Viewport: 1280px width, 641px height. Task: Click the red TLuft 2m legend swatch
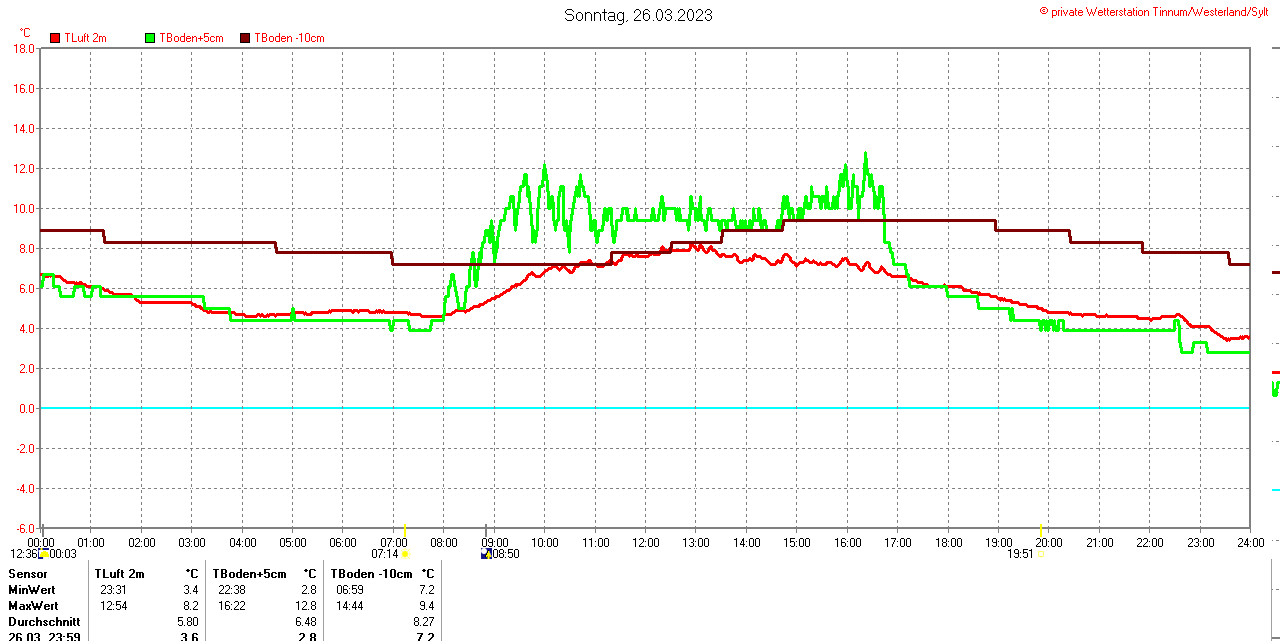point(55,38)
